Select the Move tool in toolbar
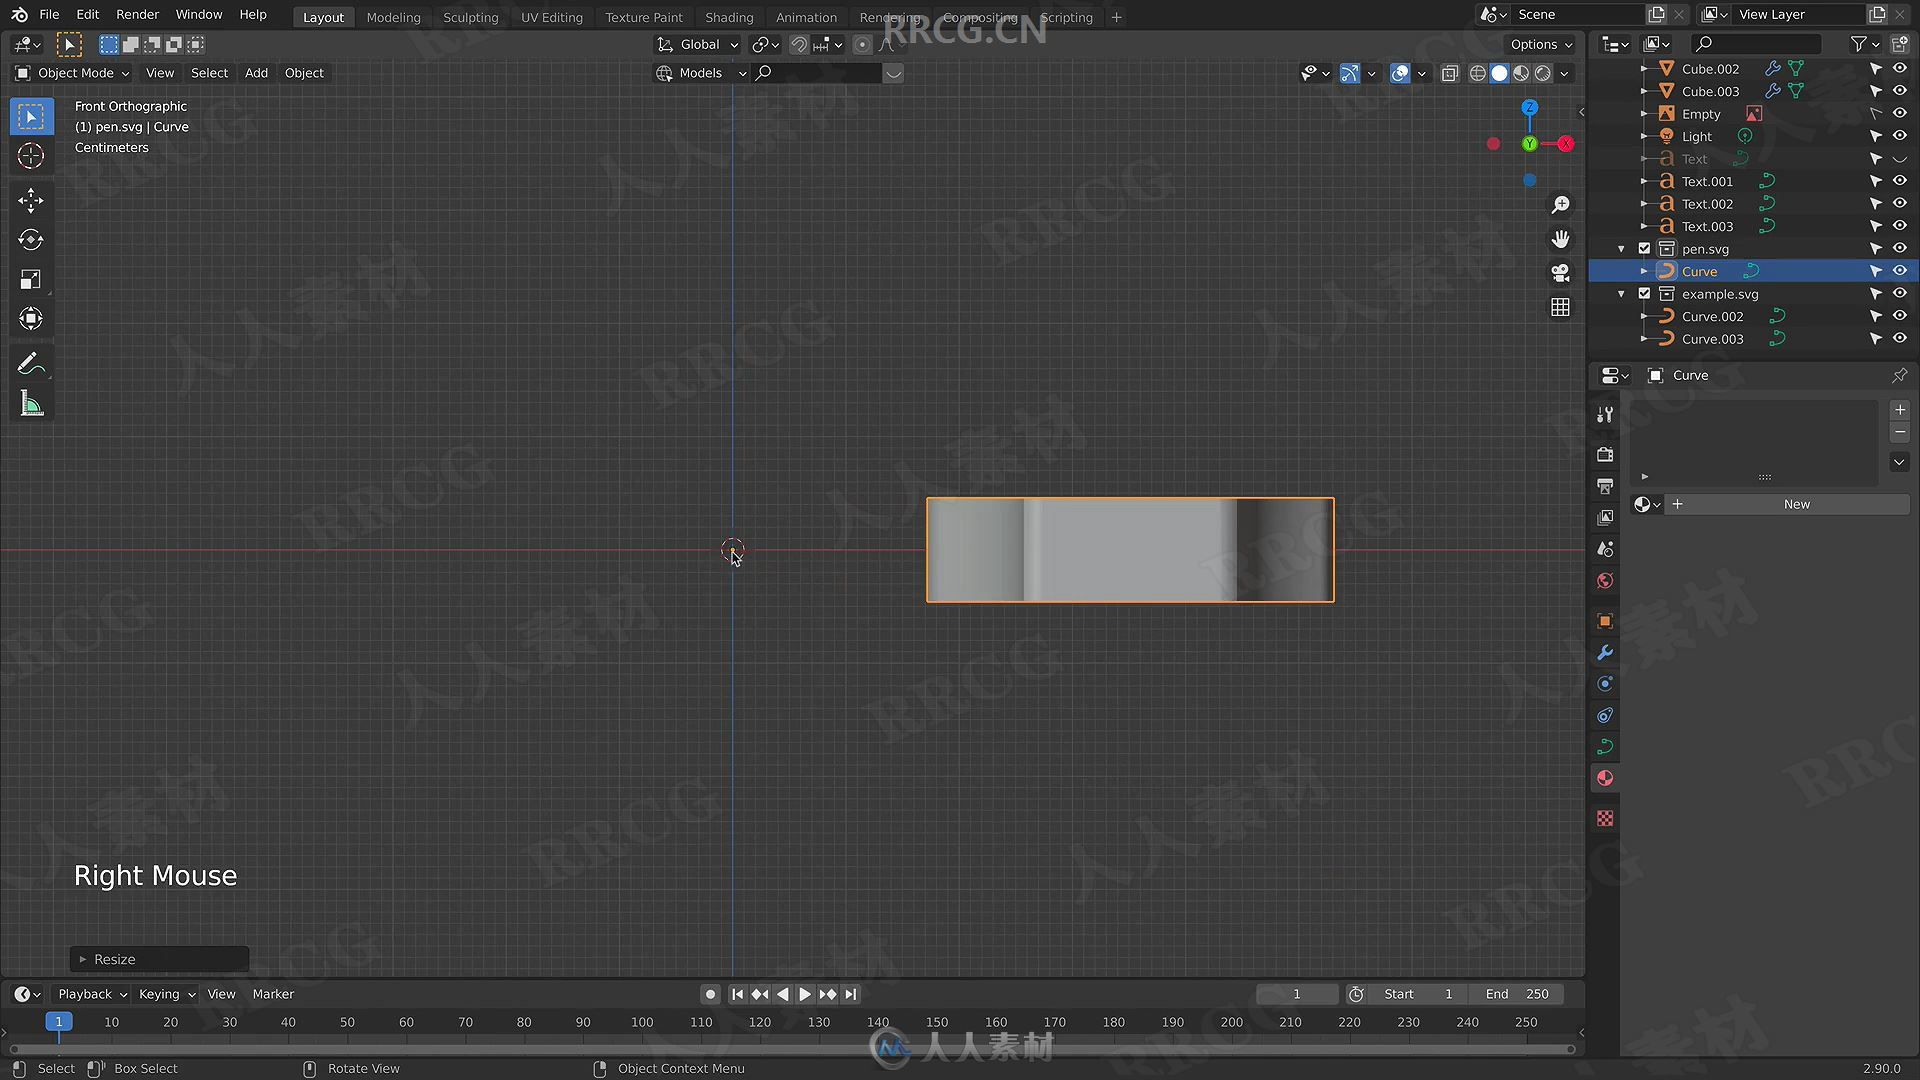This screenshot has height=1080, width=1920. [32, 198]
